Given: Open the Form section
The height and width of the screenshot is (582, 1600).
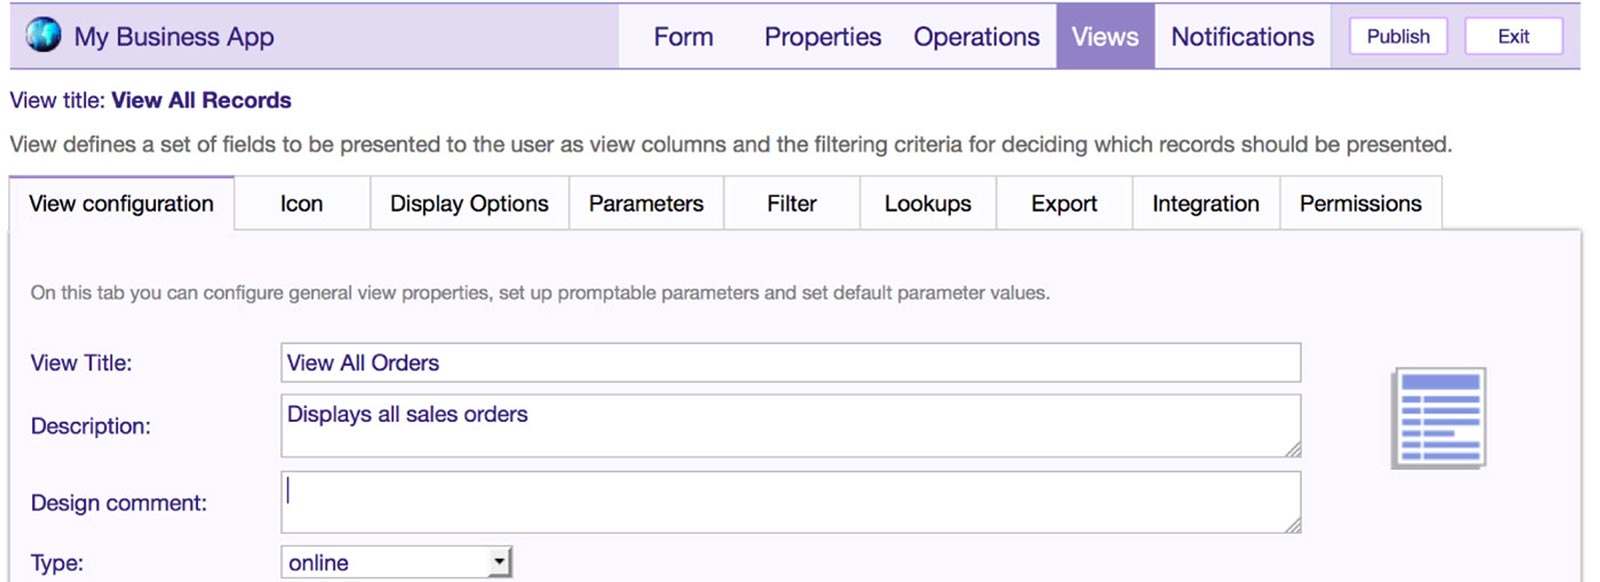Looking at the screenshot, I should 683,37.
